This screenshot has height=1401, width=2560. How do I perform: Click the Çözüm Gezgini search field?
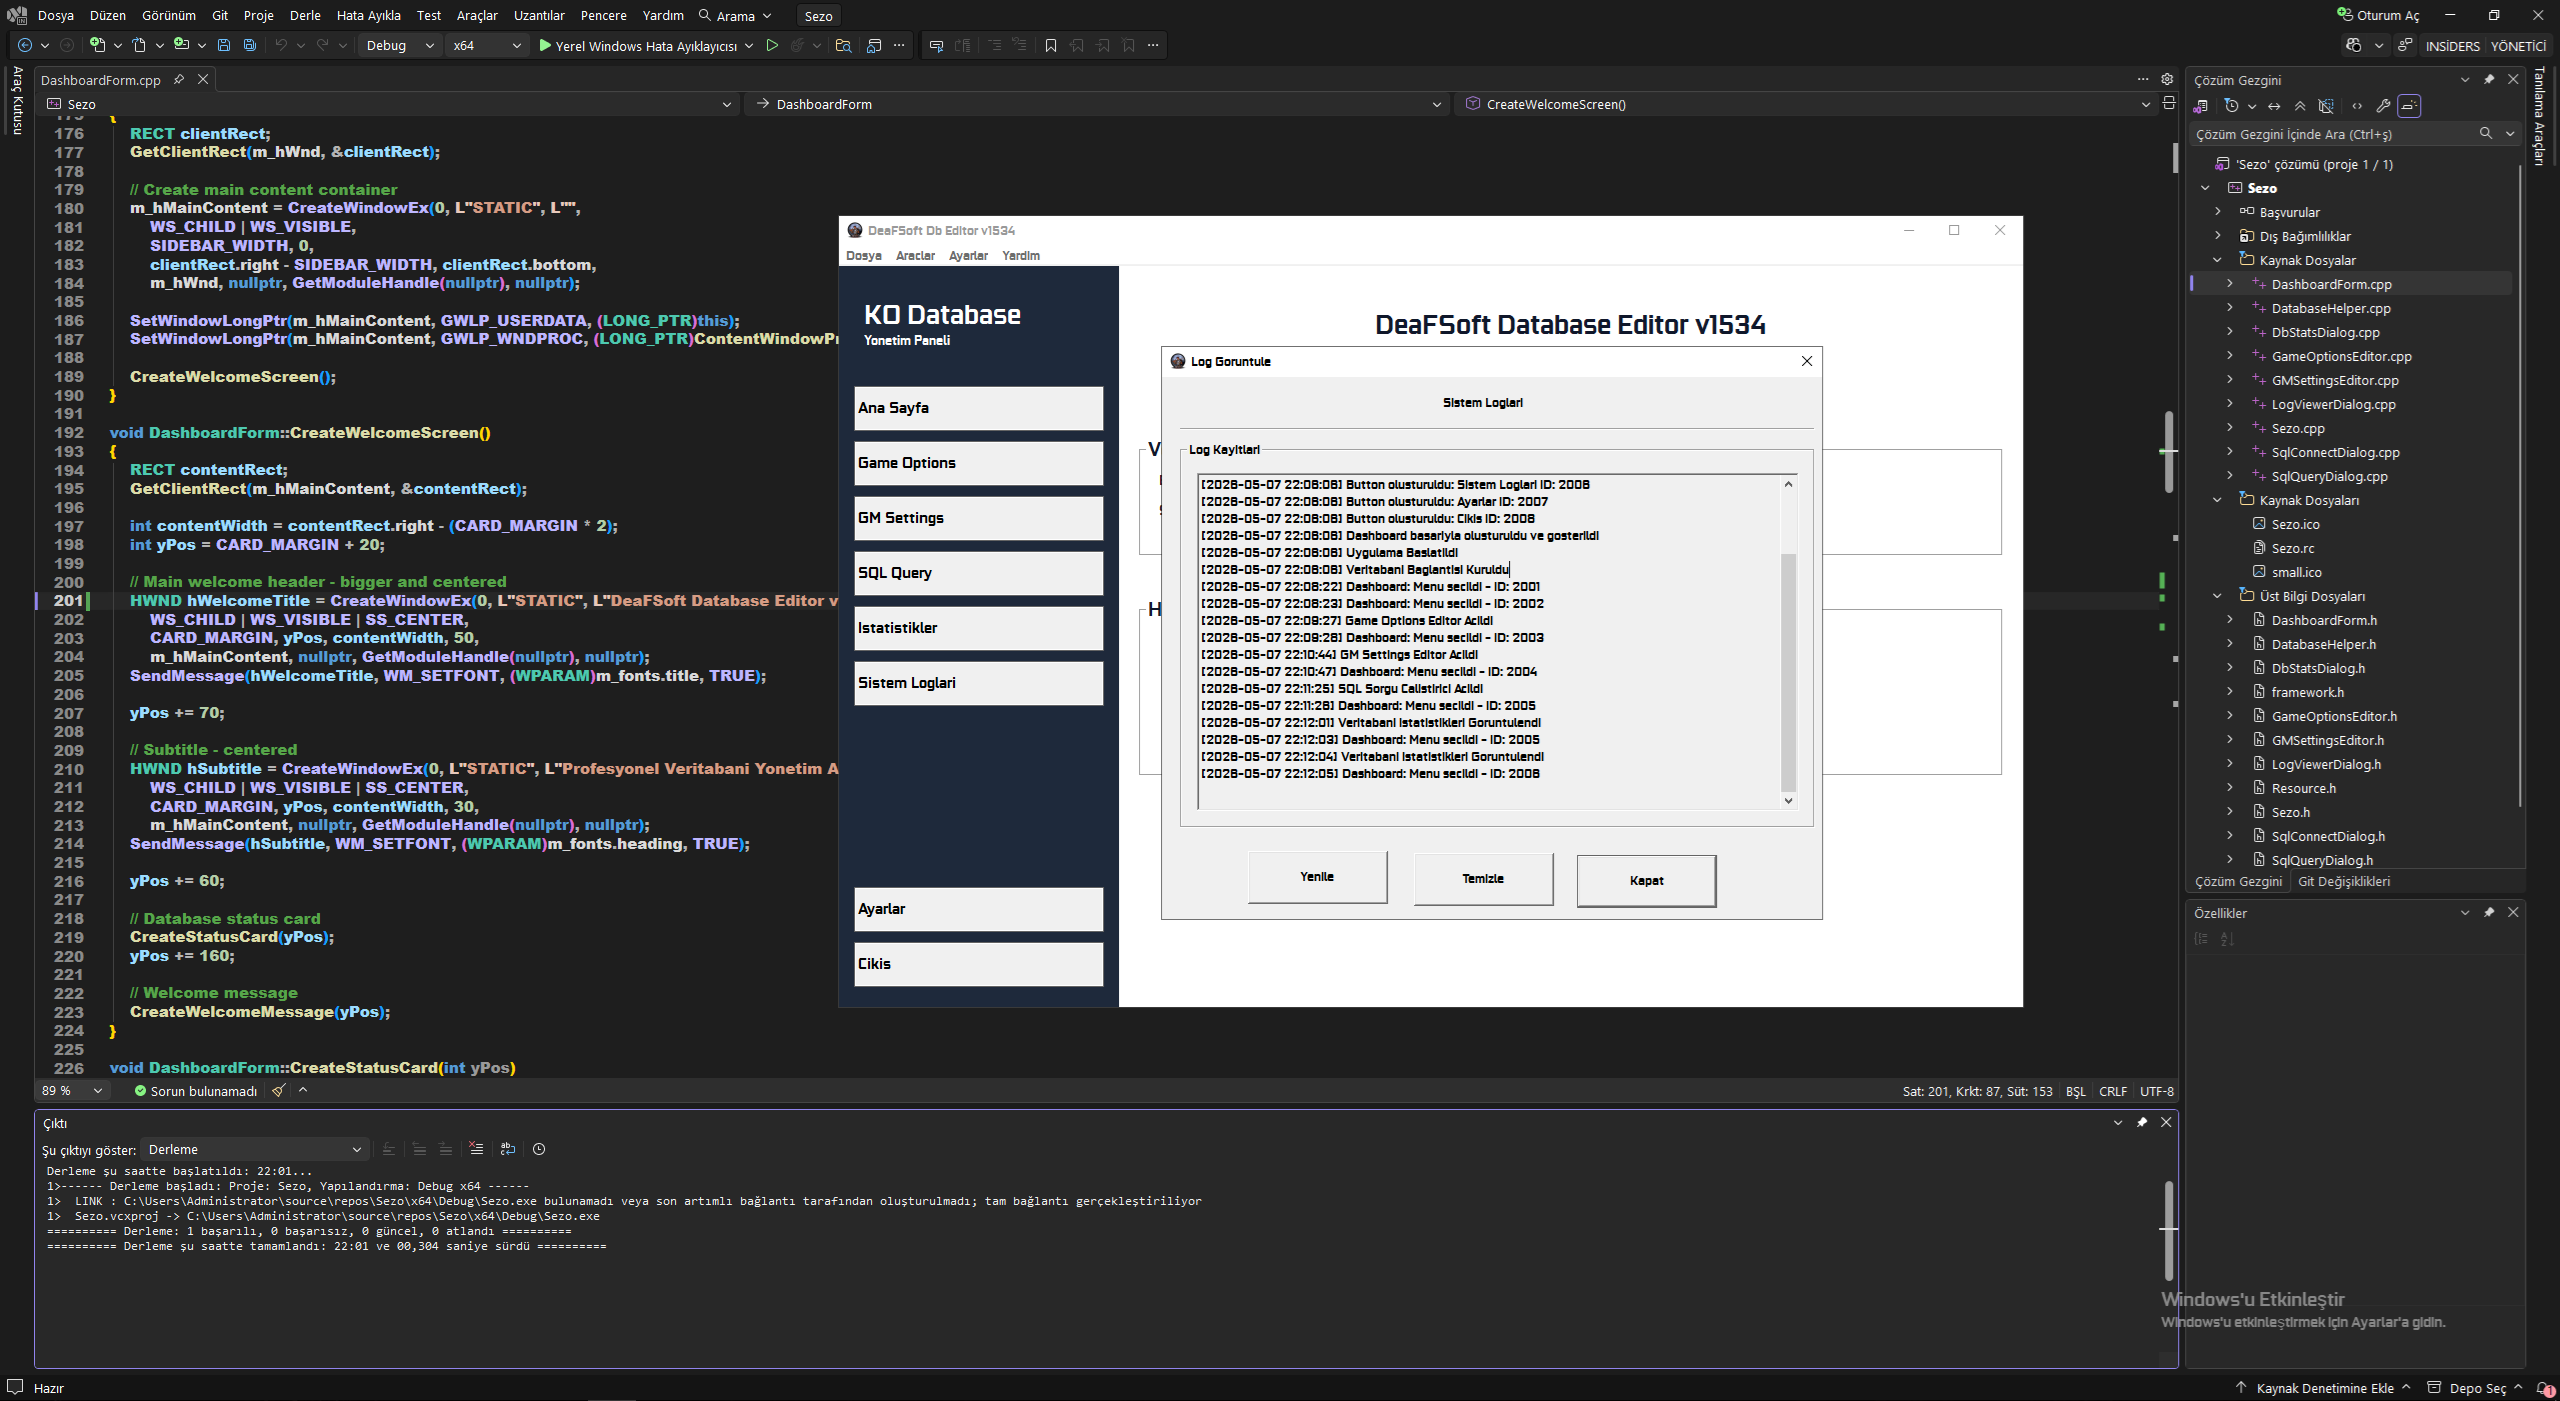2335,134
